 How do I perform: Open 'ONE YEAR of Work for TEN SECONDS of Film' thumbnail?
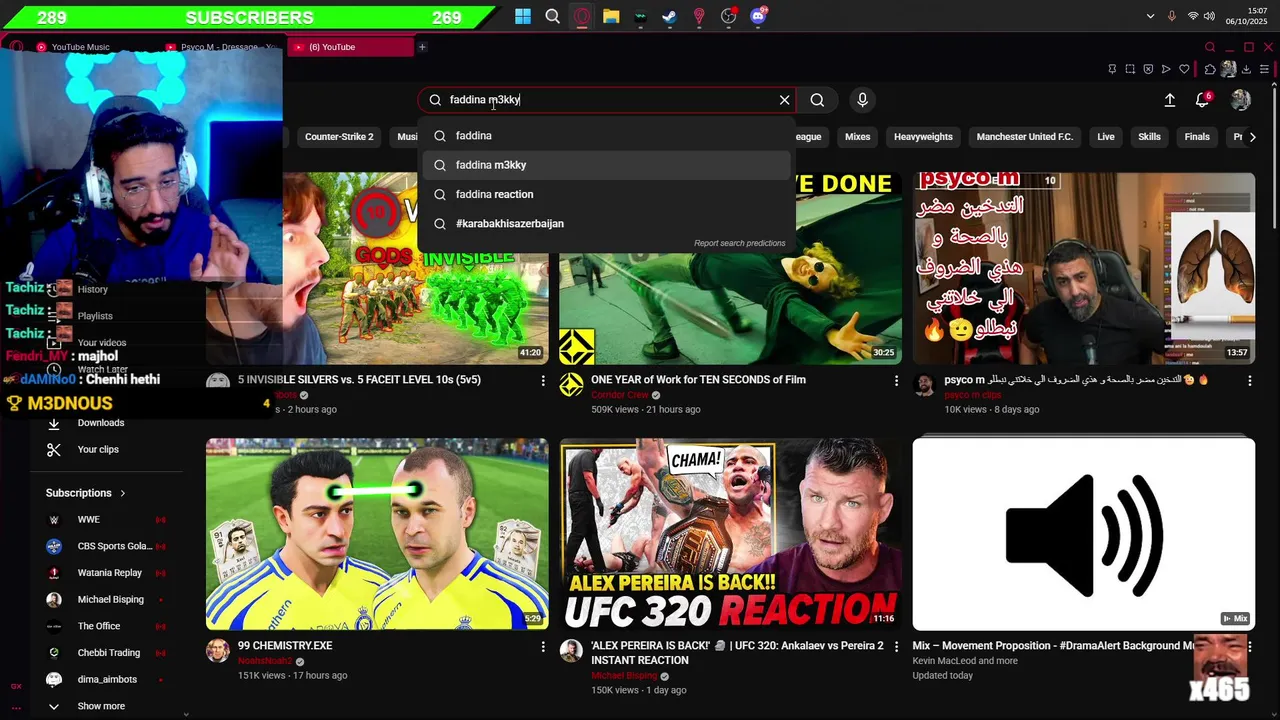pos(730,268)
